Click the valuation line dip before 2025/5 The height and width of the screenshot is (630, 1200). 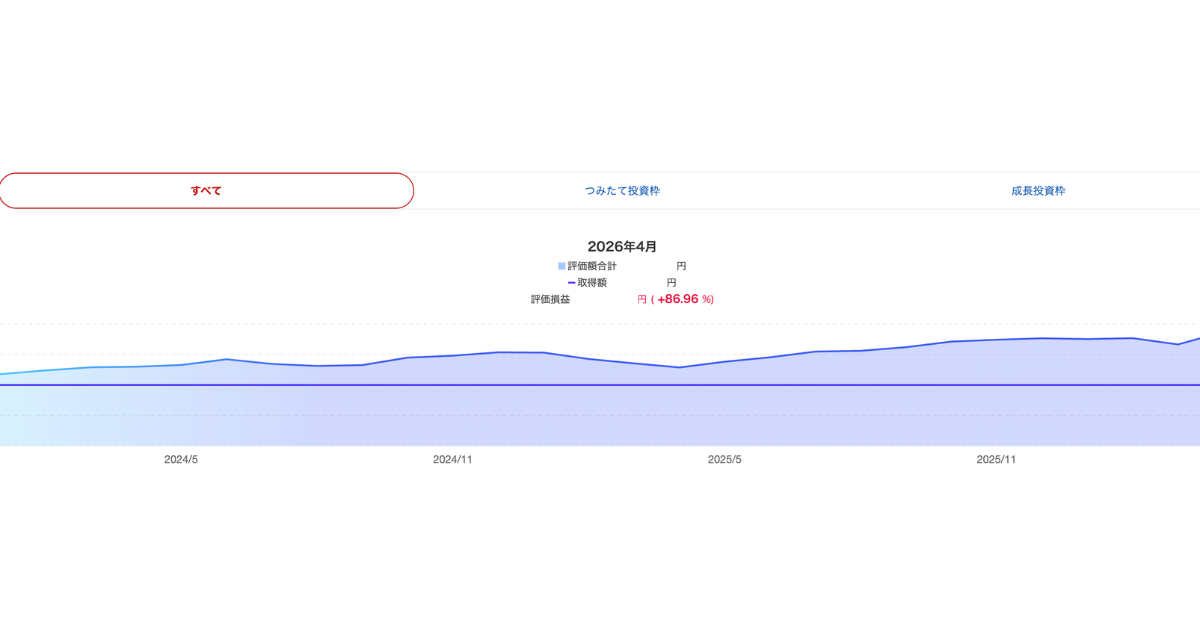tap(680, 367)
